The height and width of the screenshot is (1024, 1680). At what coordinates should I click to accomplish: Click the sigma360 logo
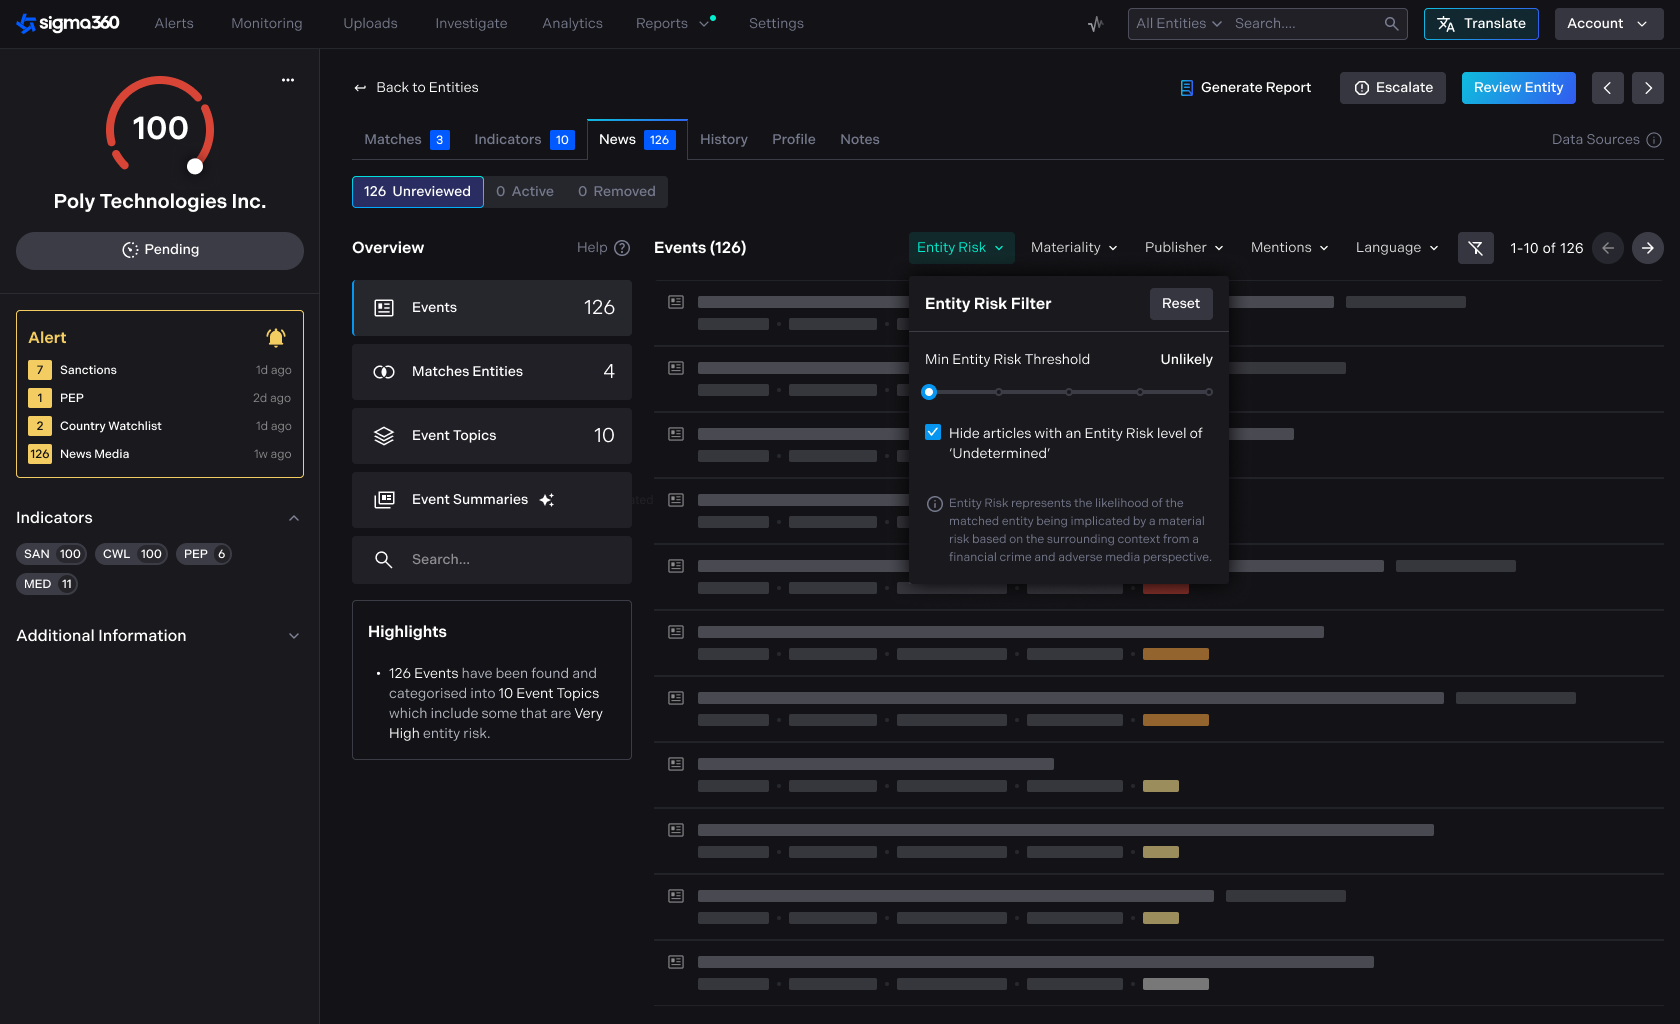[68, 23]
